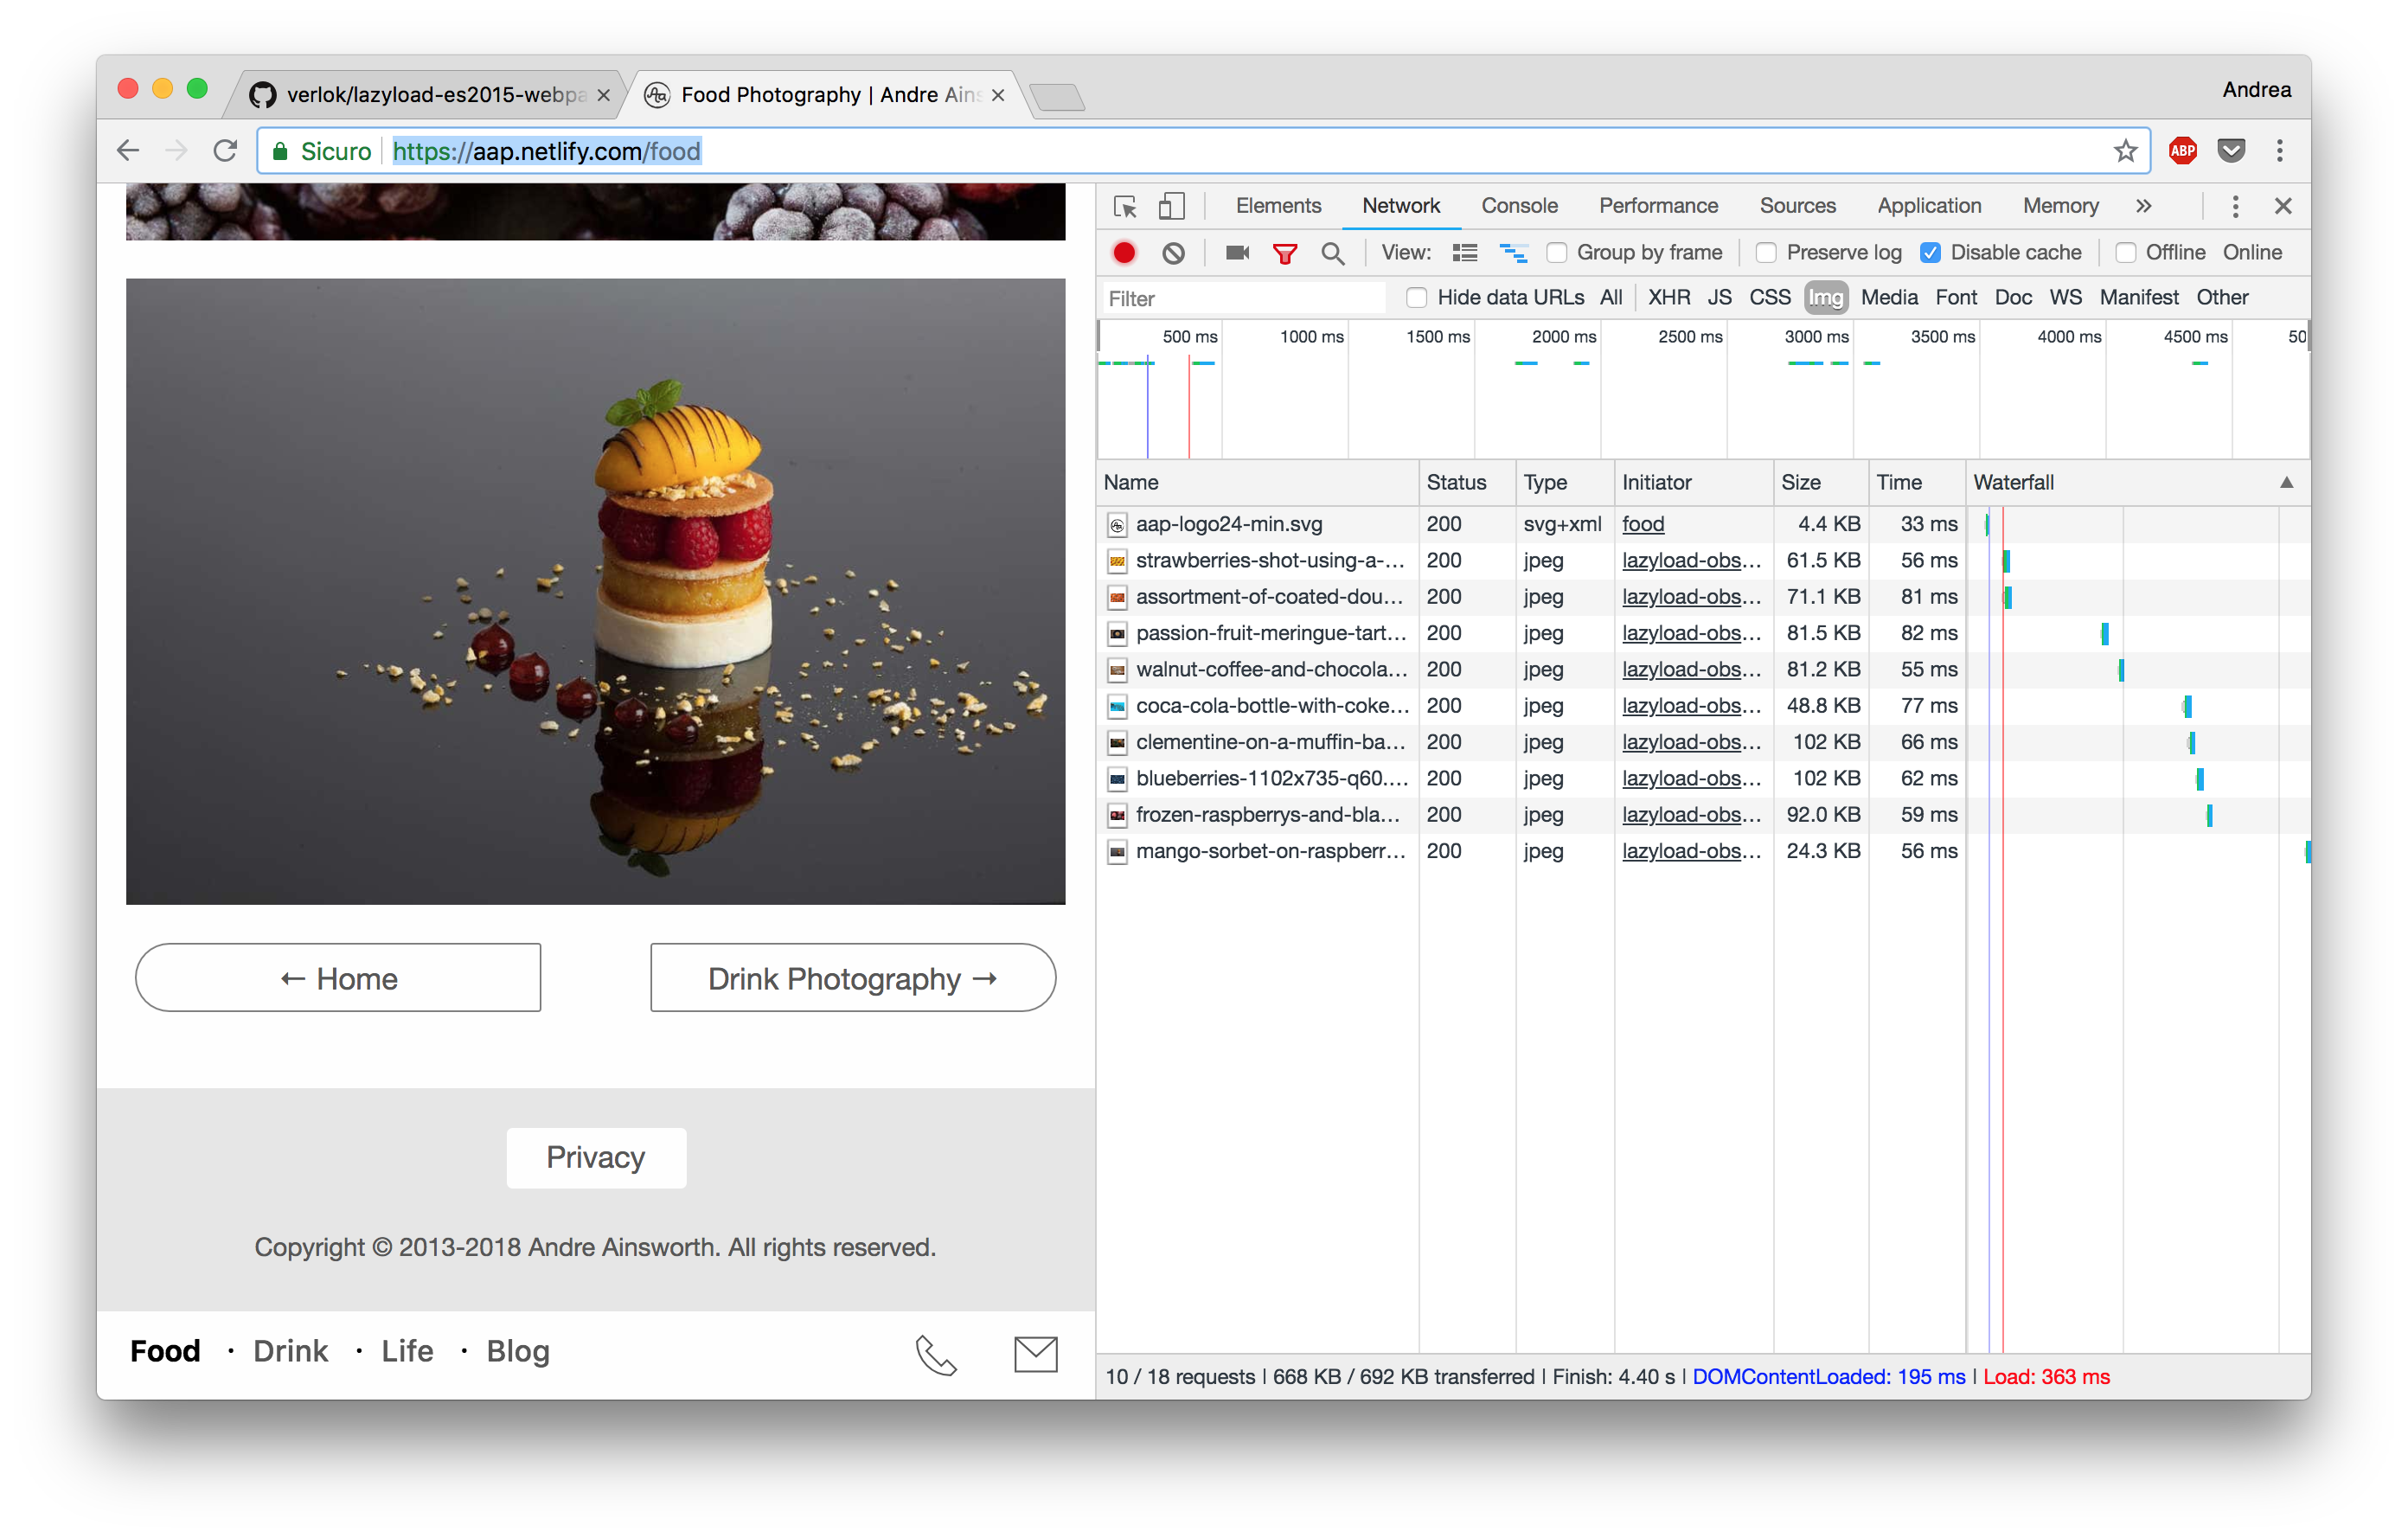Enable Preserve log

coord(1765,252)
